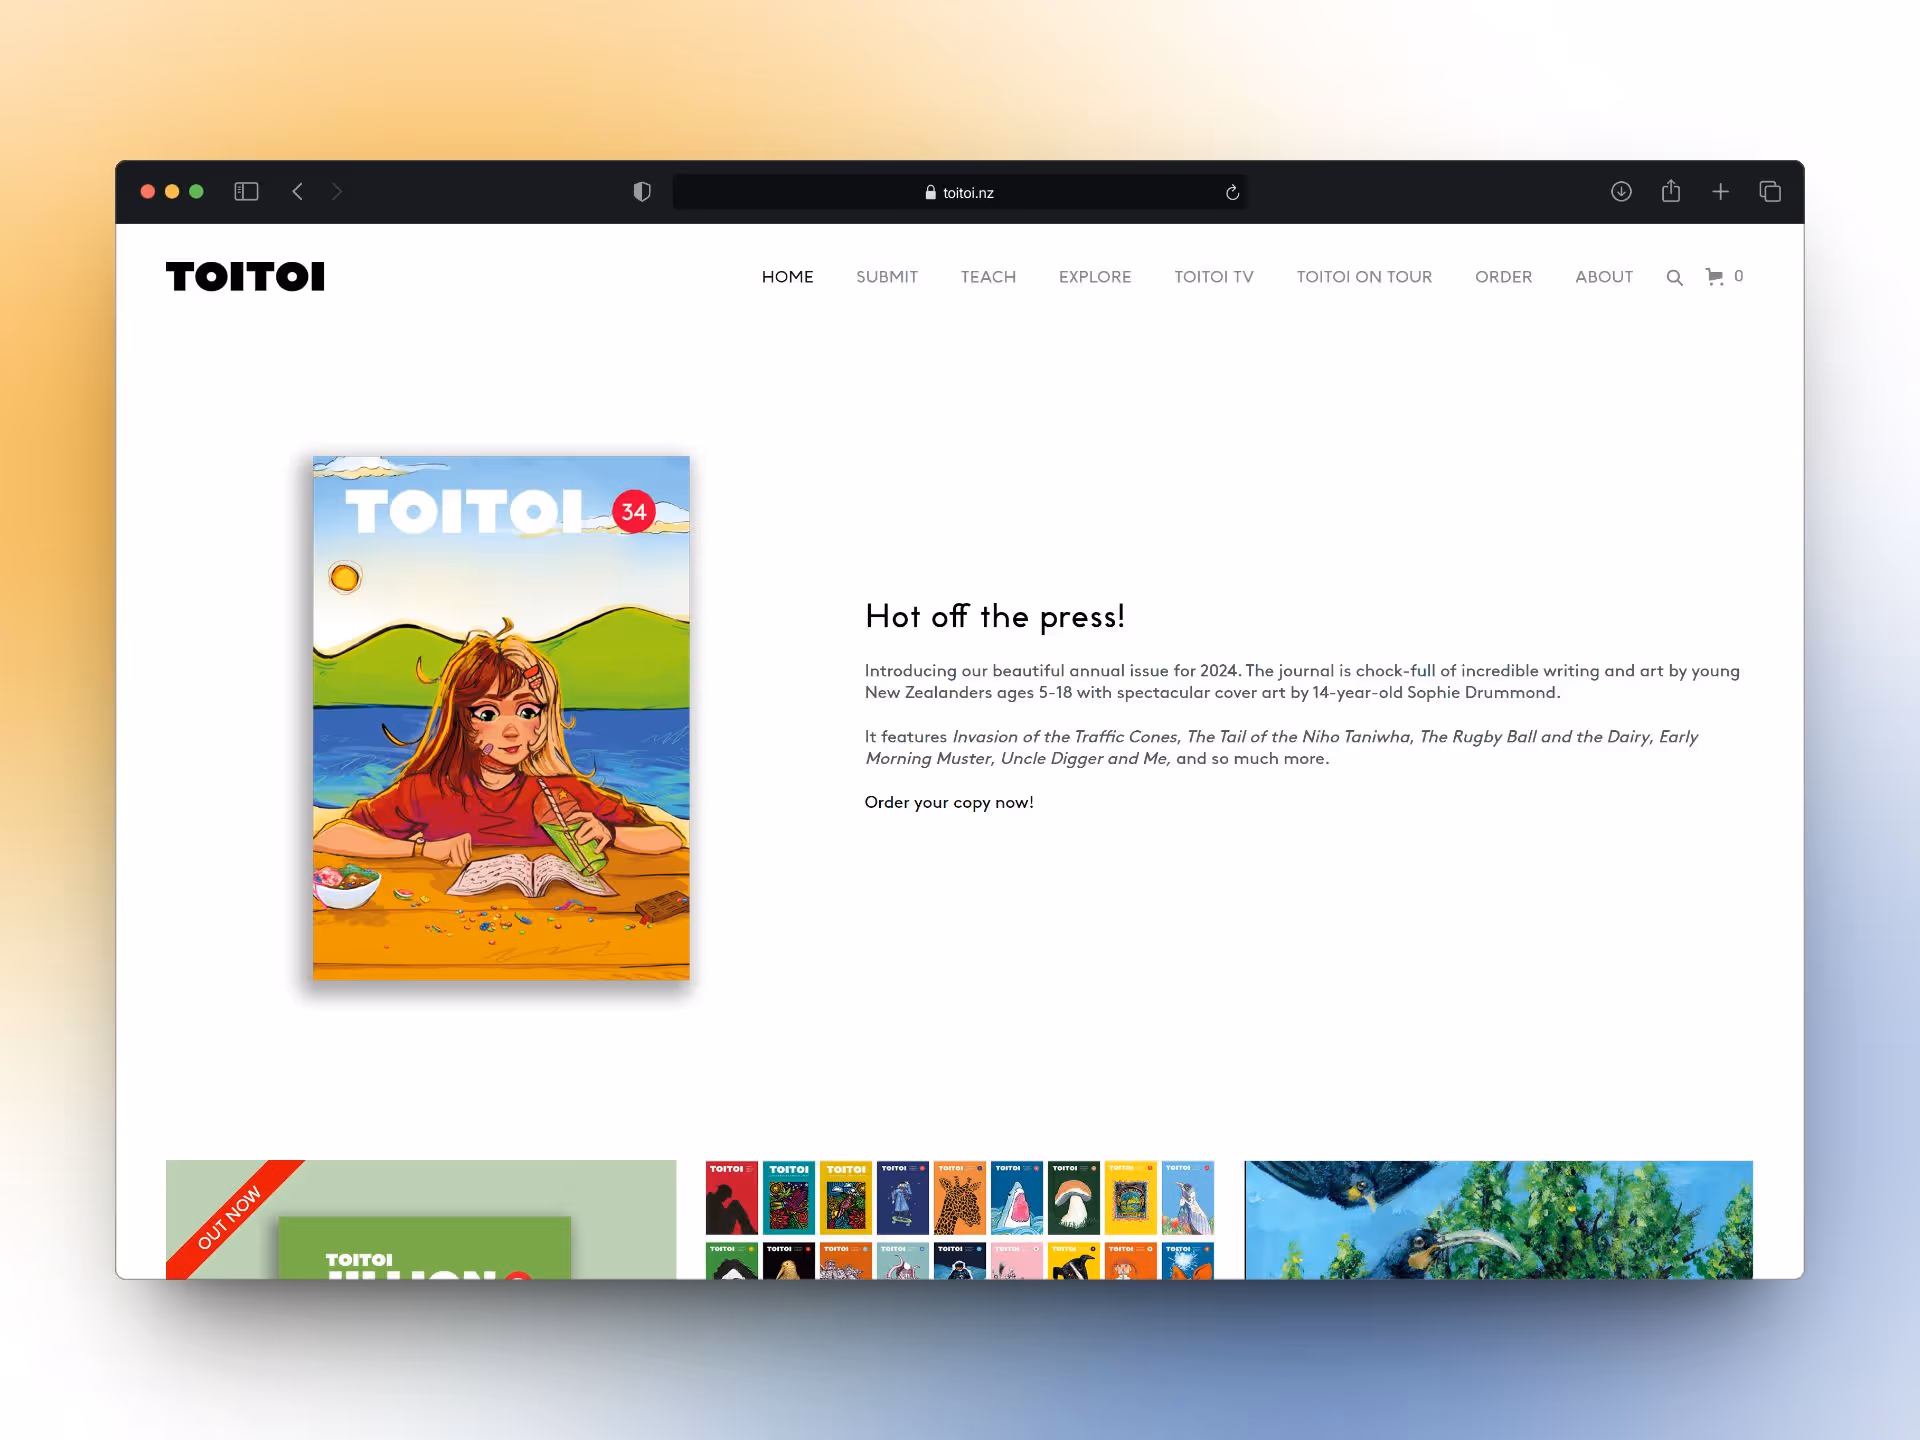Open the EXPLORE nav item

click(1095, 277)
